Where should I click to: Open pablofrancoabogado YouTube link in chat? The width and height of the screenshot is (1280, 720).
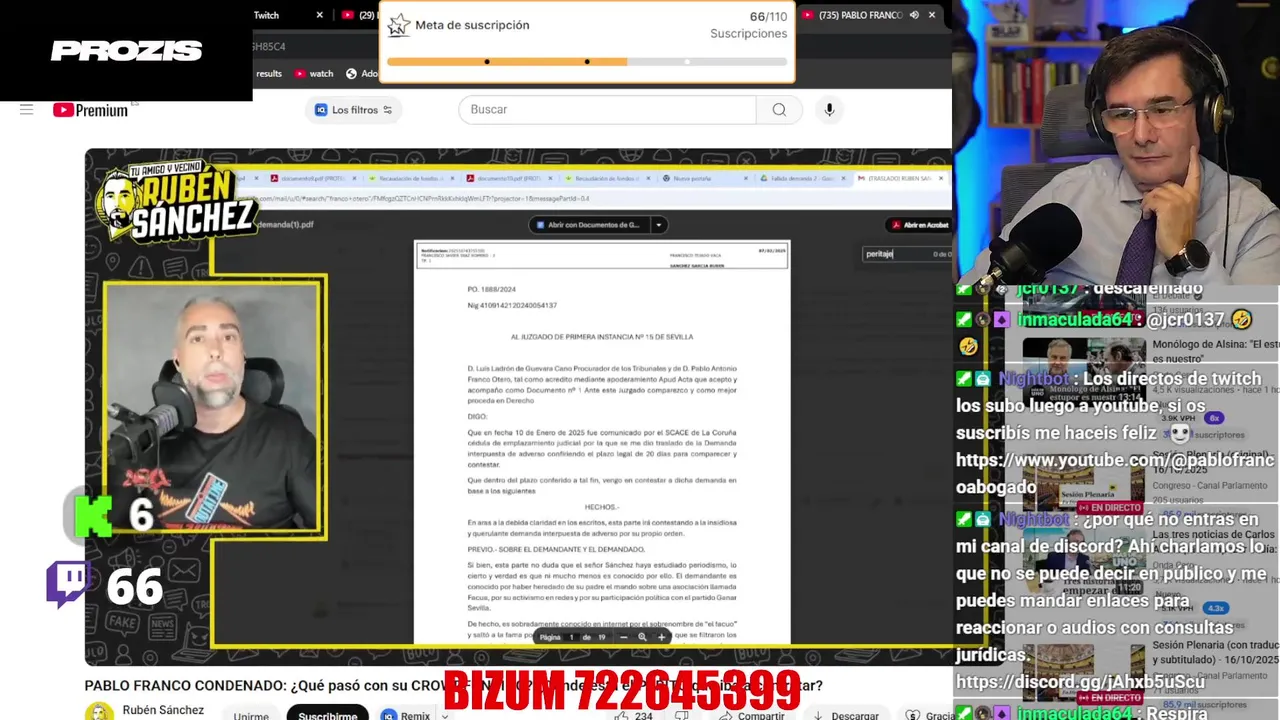click(1116, 474)
